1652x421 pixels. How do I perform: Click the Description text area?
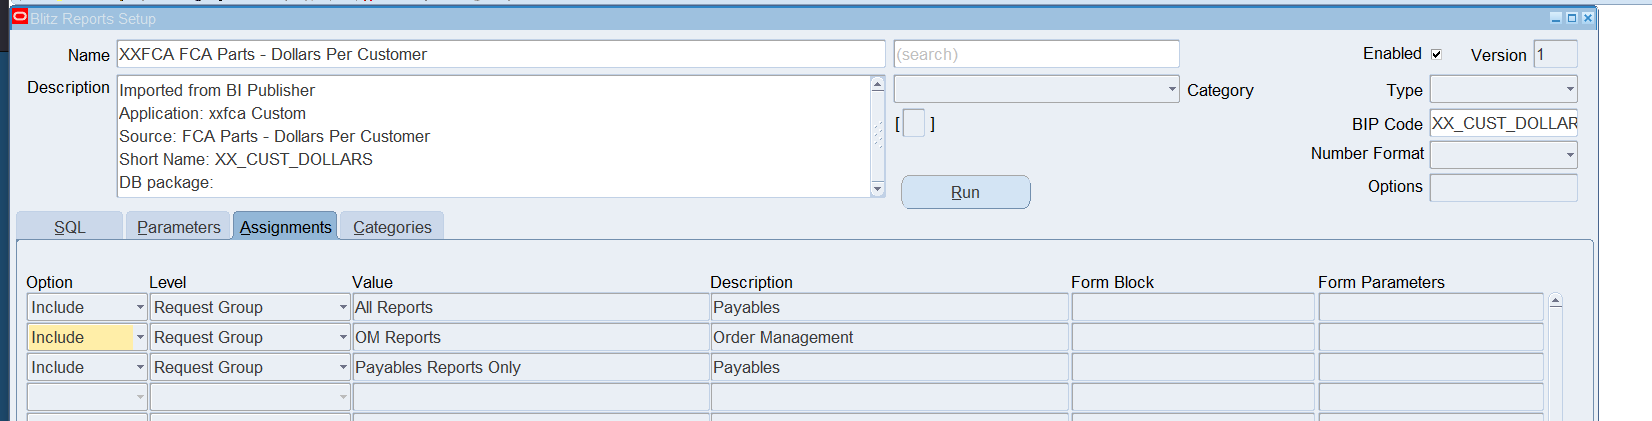[x=494, y=136]
